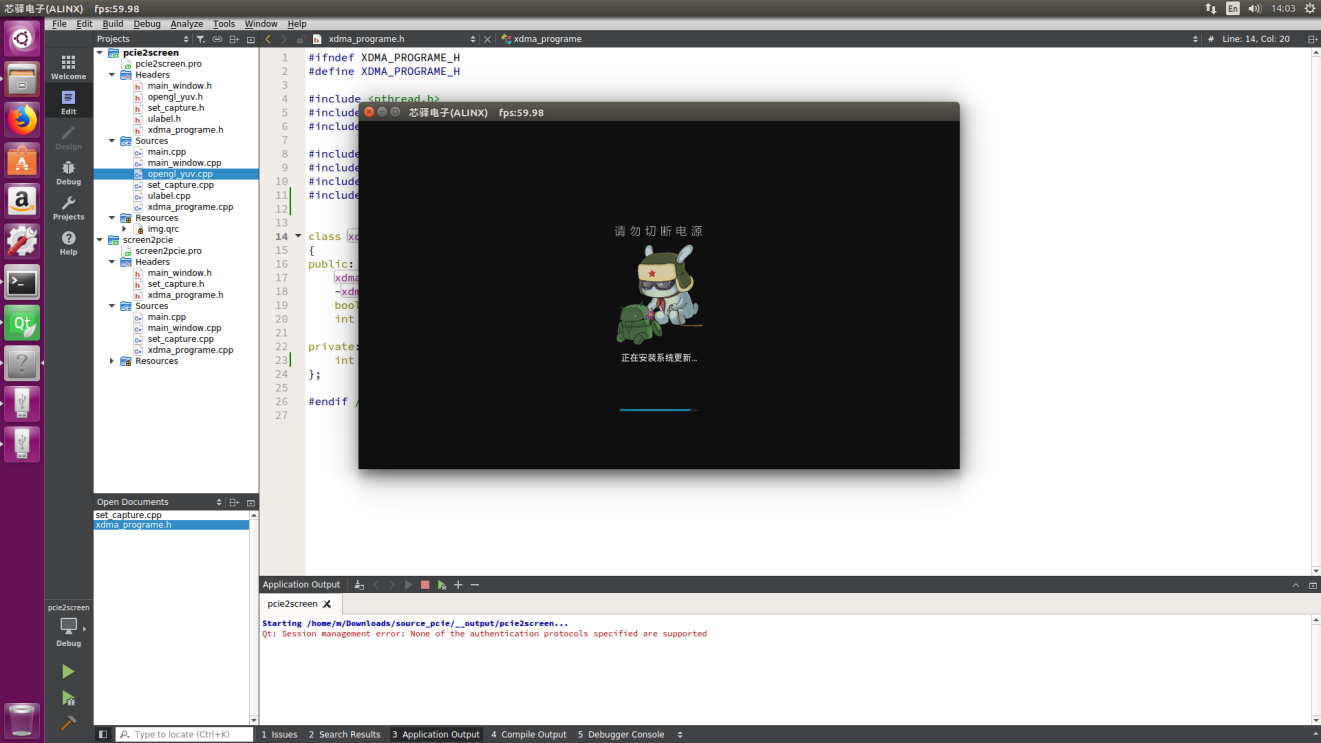Click the Line 14, Col 20 indicator
This screenshot has width=1321, height=743.
tap(1256, 39)
